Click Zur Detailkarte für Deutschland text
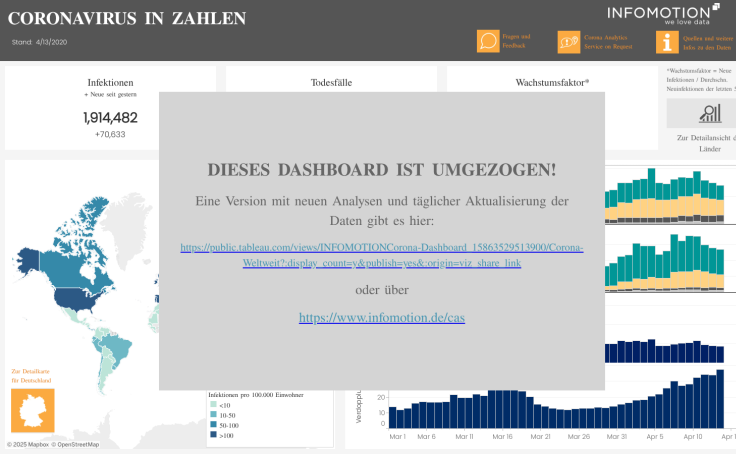This screenshot has height=454, width=736. (31, 376)
